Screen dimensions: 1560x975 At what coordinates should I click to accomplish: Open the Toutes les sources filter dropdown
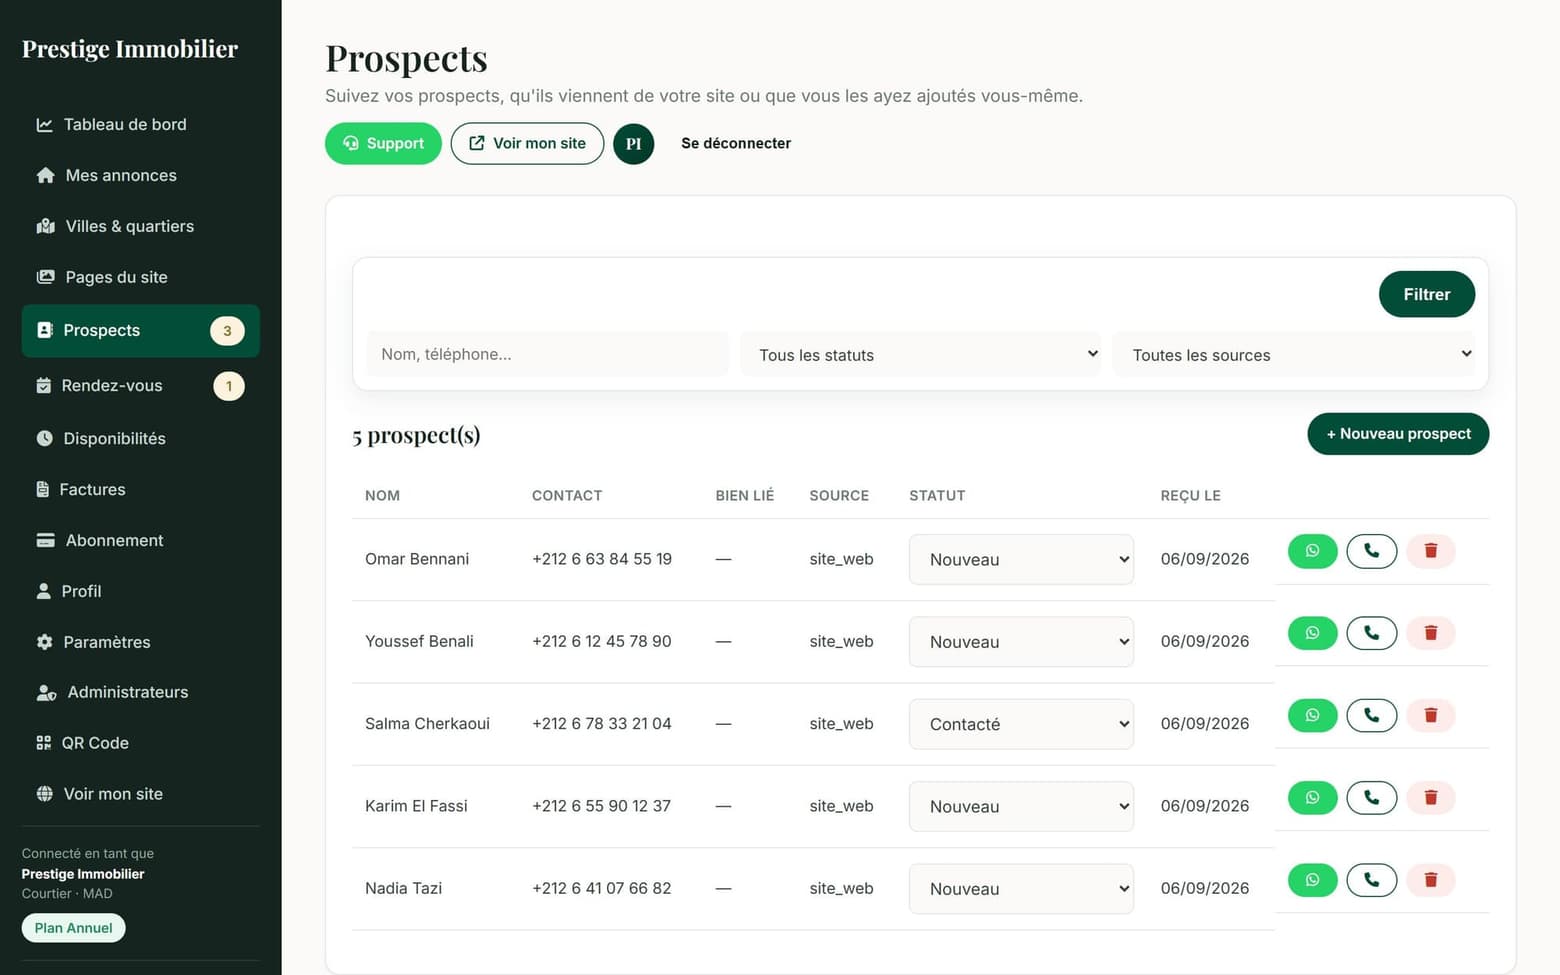tap(1293, 355)
